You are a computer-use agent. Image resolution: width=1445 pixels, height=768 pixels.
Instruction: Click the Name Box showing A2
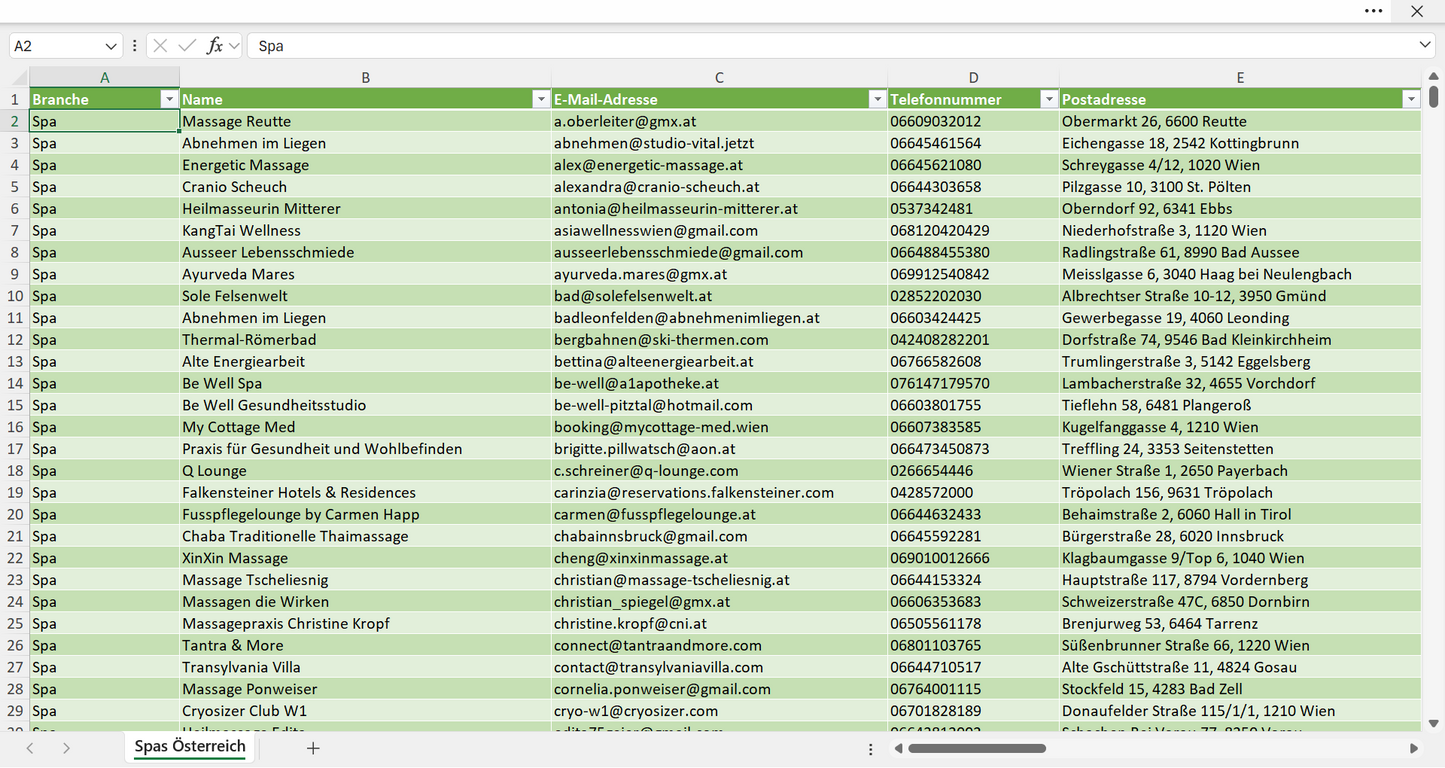tap(56, 46)
